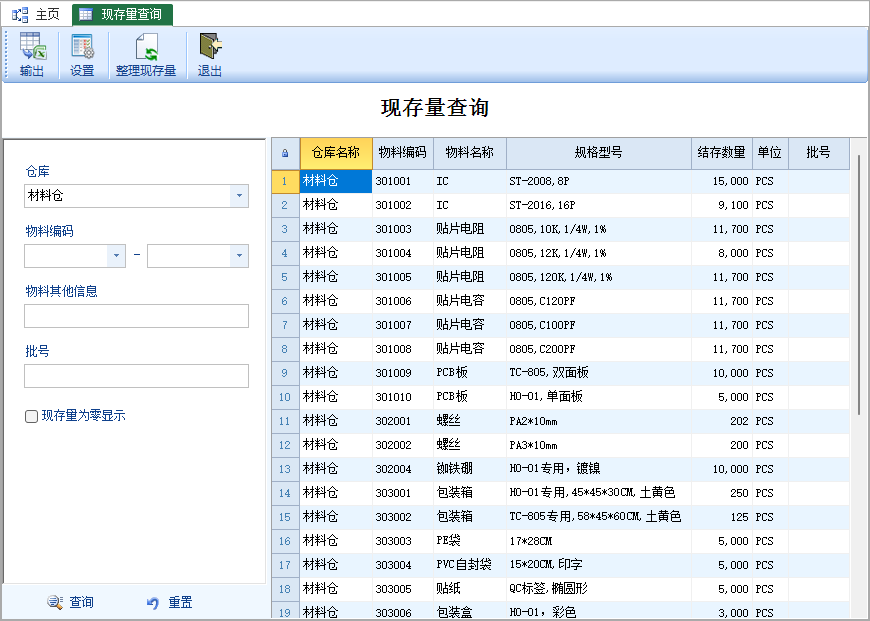The width and height of the screenshot is (870, 621).
Task: Run the 整理现存量 tool
Action: (x=146, y=55)
